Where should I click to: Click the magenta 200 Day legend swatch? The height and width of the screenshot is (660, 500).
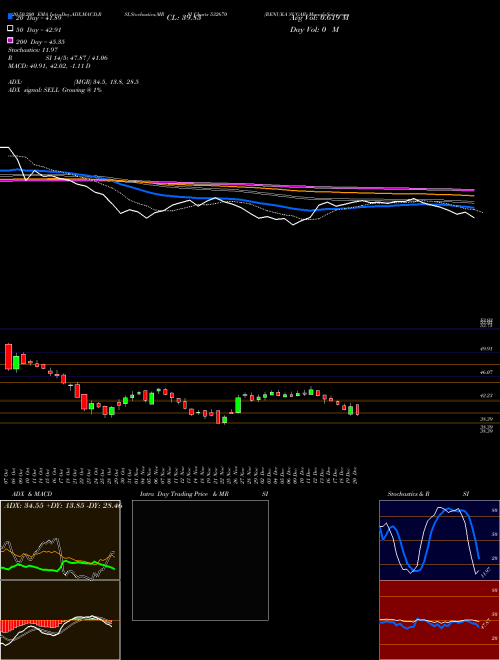tap(10, 40)
